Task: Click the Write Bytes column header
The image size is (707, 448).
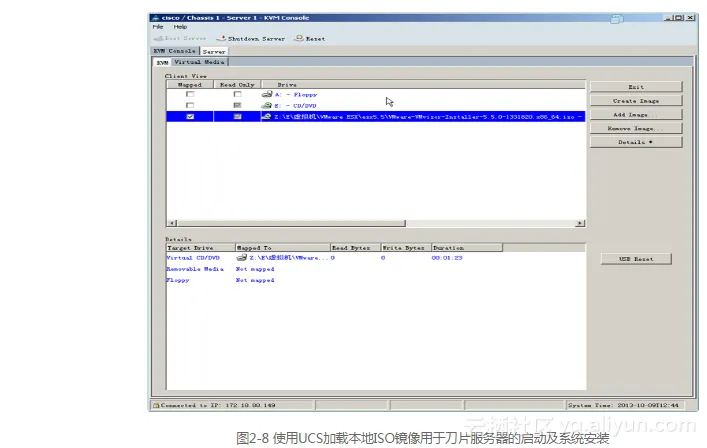Action: pyautogui.click(x=406, y=247)
